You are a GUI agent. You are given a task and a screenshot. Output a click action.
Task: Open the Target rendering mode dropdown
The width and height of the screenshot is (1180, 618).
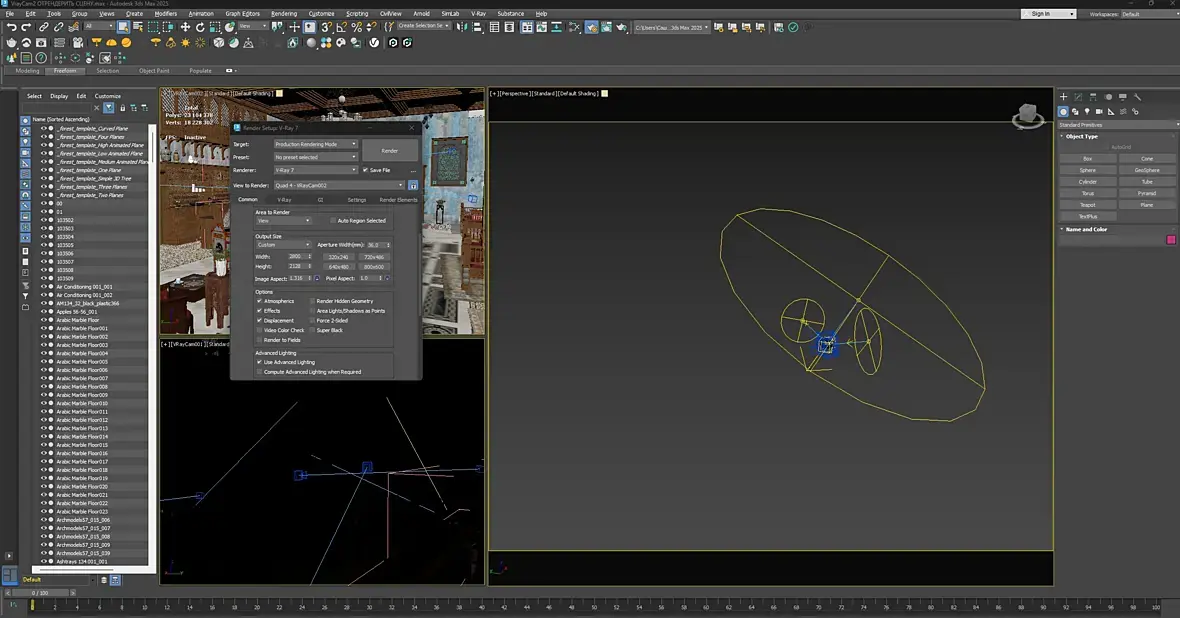[x=315, y=144]
